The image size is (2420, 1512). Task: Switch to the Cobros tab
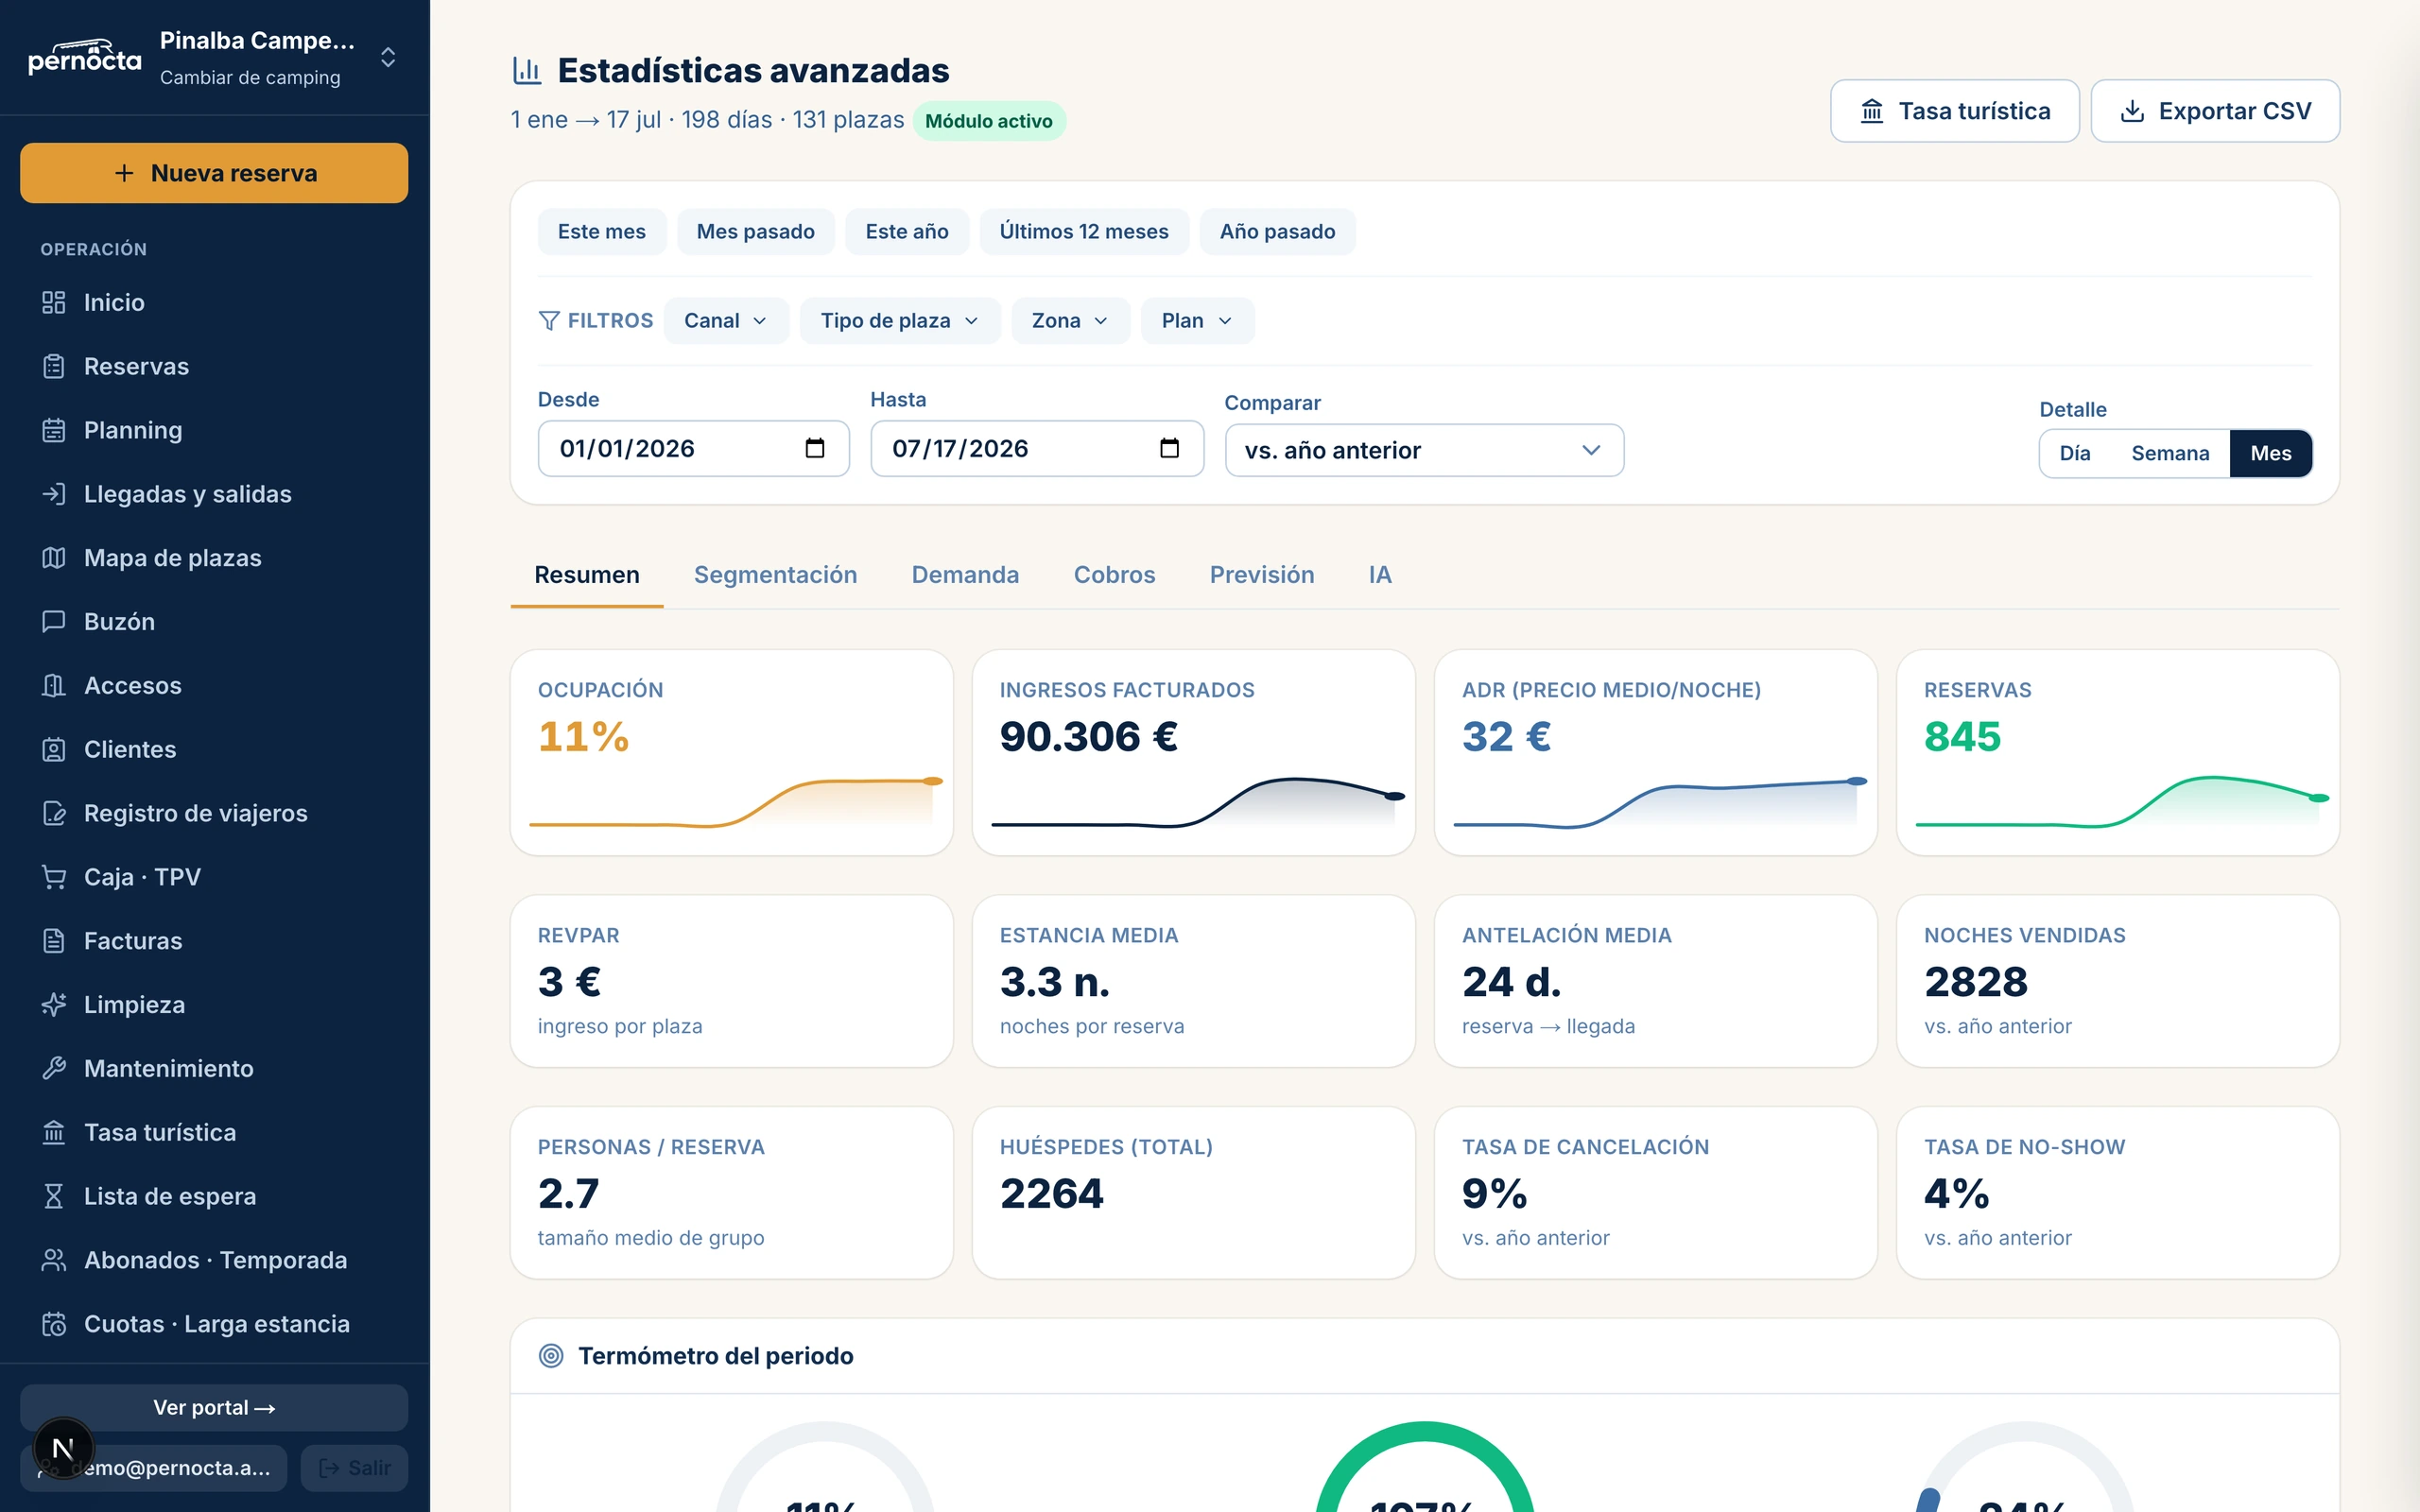point(1114,575)
